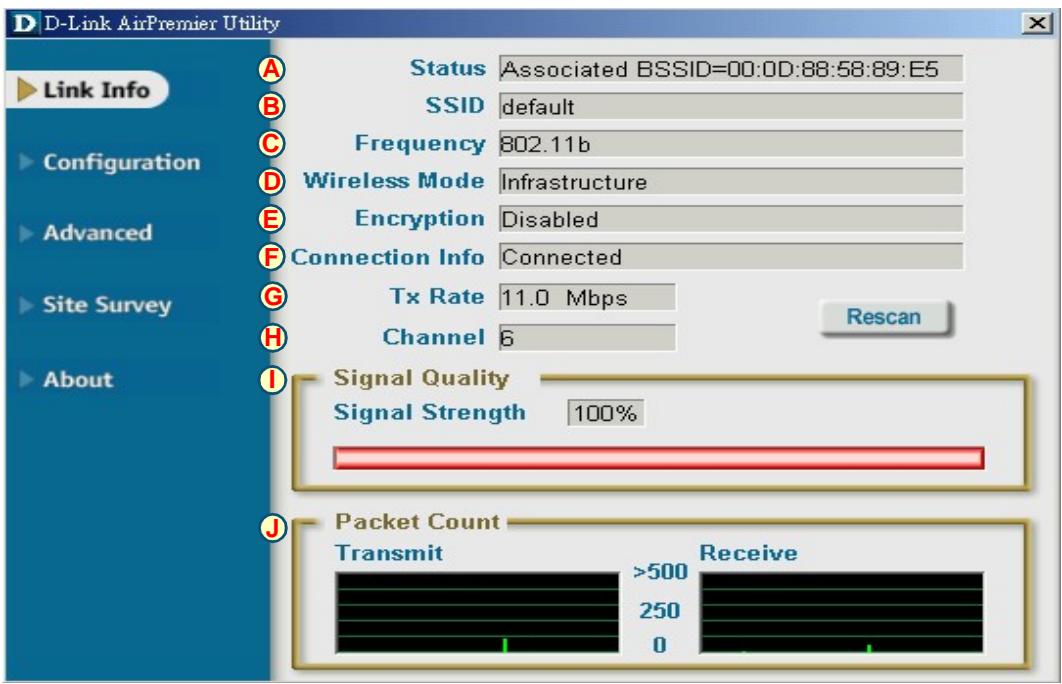Click the Signal Quality group title
This screenshot has height=684, width=1062.
tap(421, 379)
